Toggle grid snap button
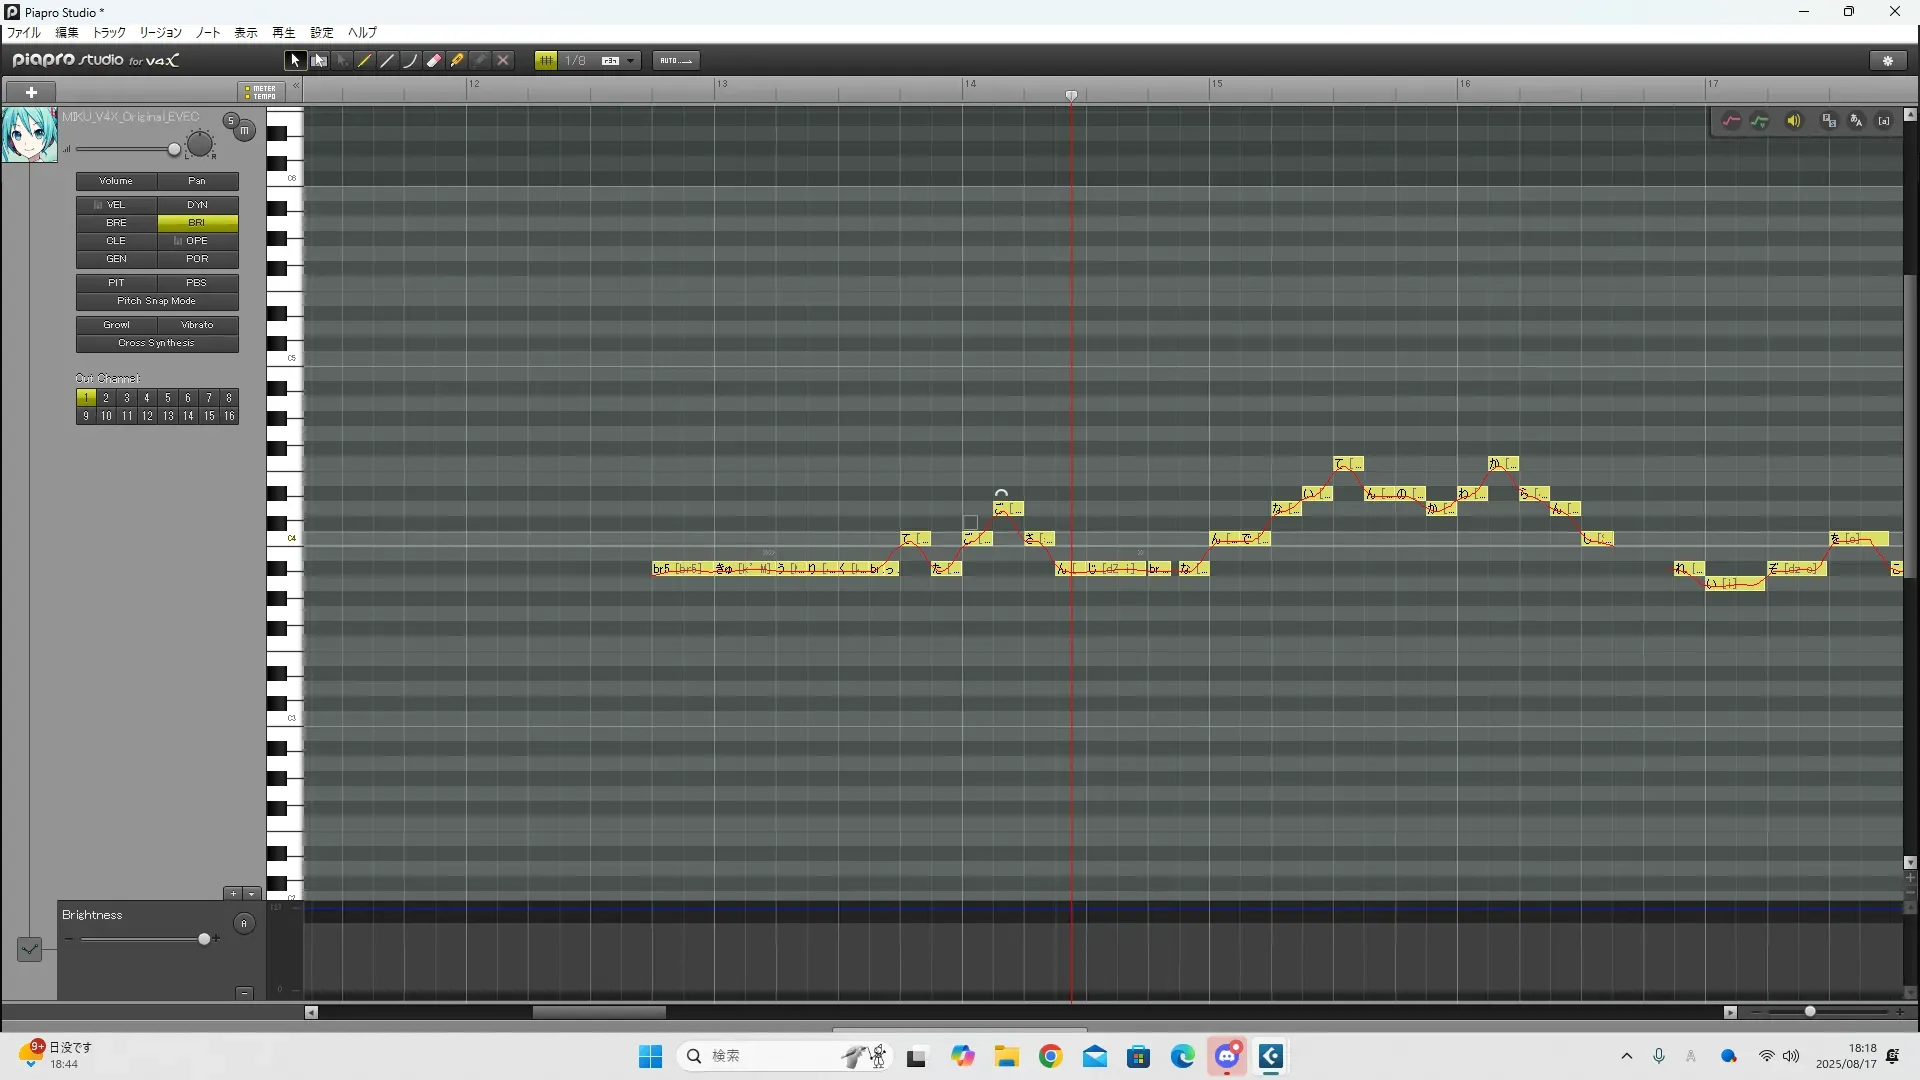This screenshot has width=1920, height=1080. pos(546,61)
